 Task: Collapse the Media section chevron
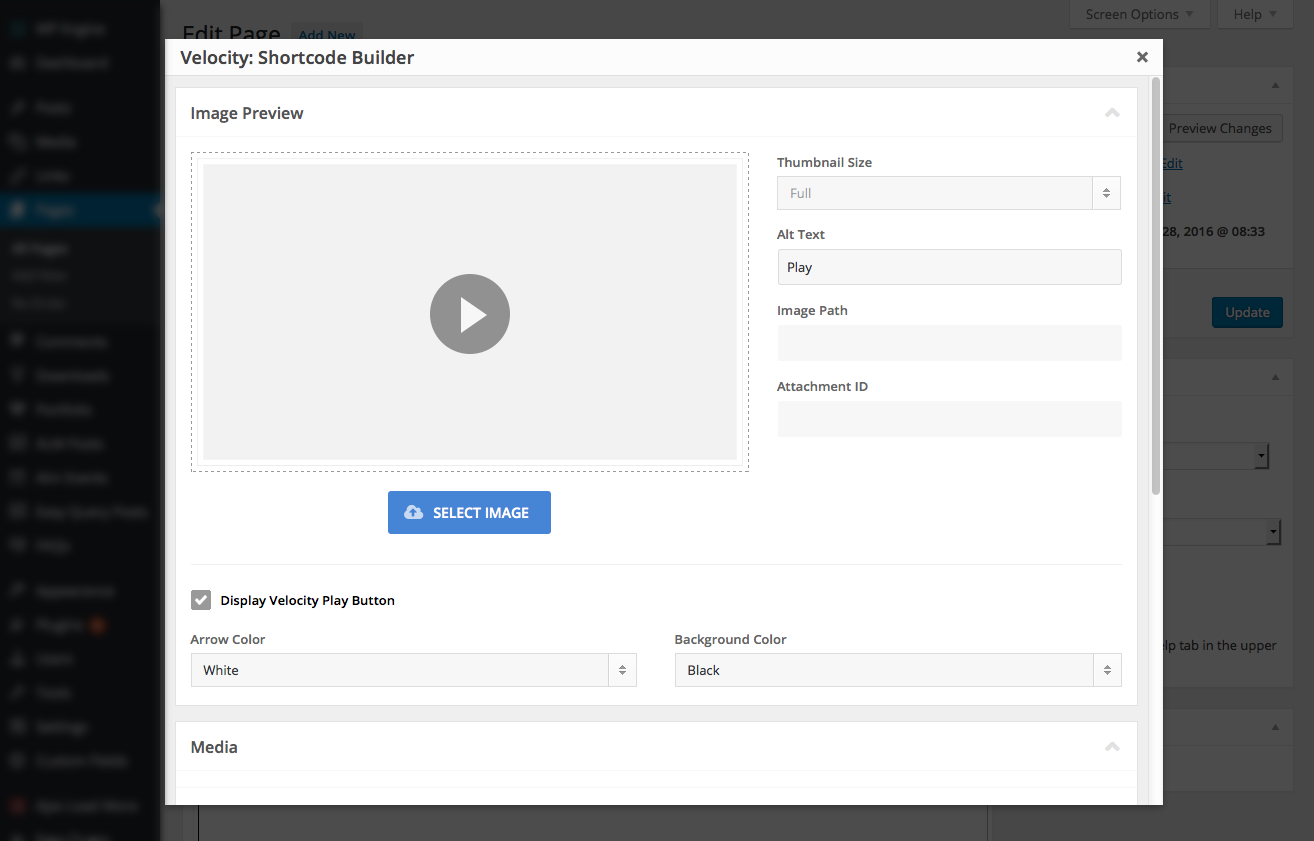(1112, 747)
